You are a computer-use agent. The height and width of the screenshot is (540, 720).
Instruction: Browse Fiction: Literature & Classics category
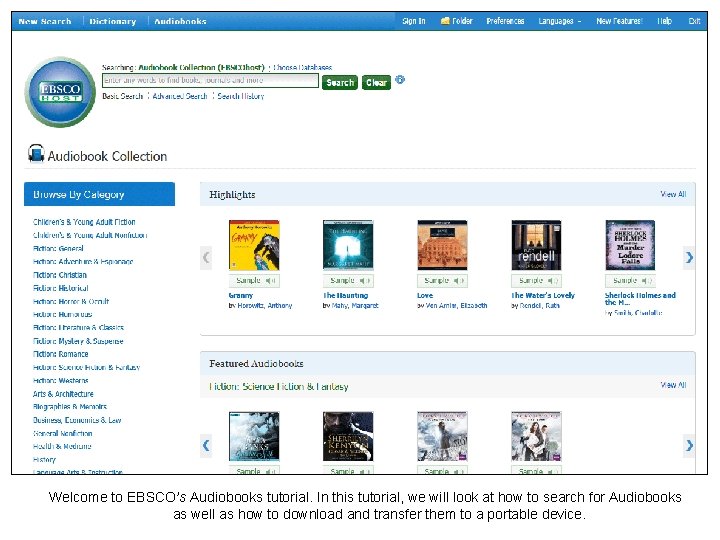[x=79, y=328]
